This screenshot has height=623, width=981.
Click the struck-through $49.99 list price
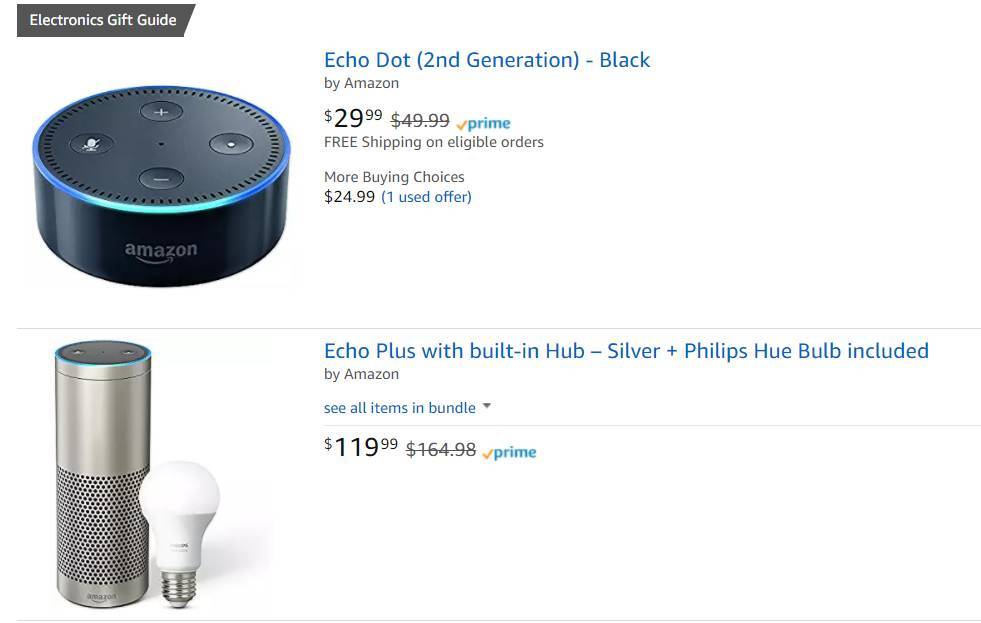point(420,120)
